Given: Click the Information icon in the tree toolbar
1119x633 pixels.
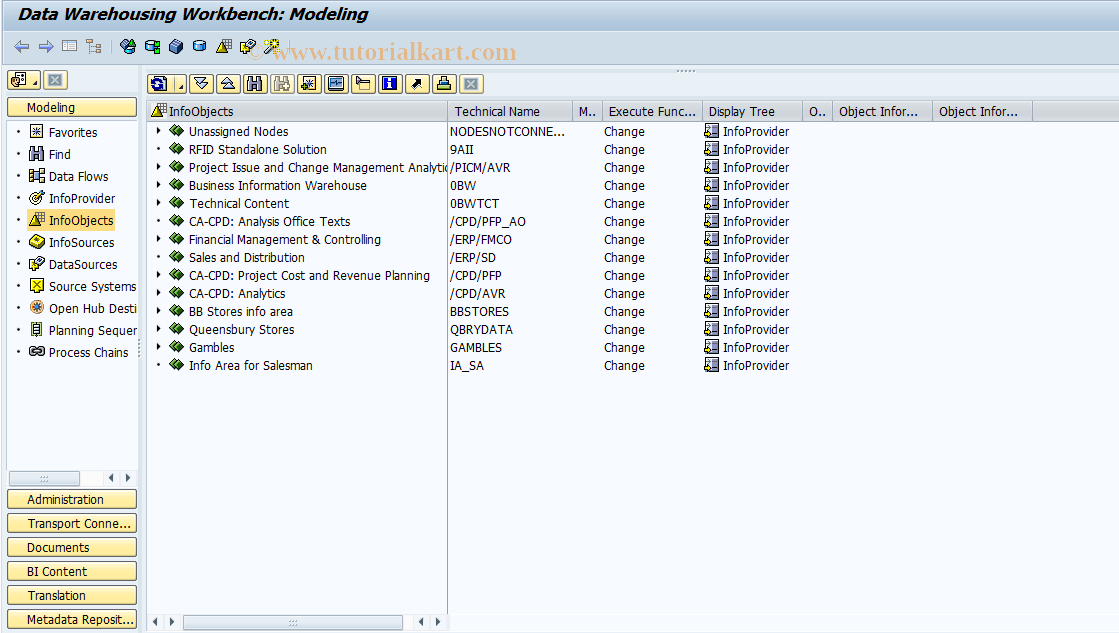Looking at the screenshot, I should pyautogui.click(x=389, y=84).
